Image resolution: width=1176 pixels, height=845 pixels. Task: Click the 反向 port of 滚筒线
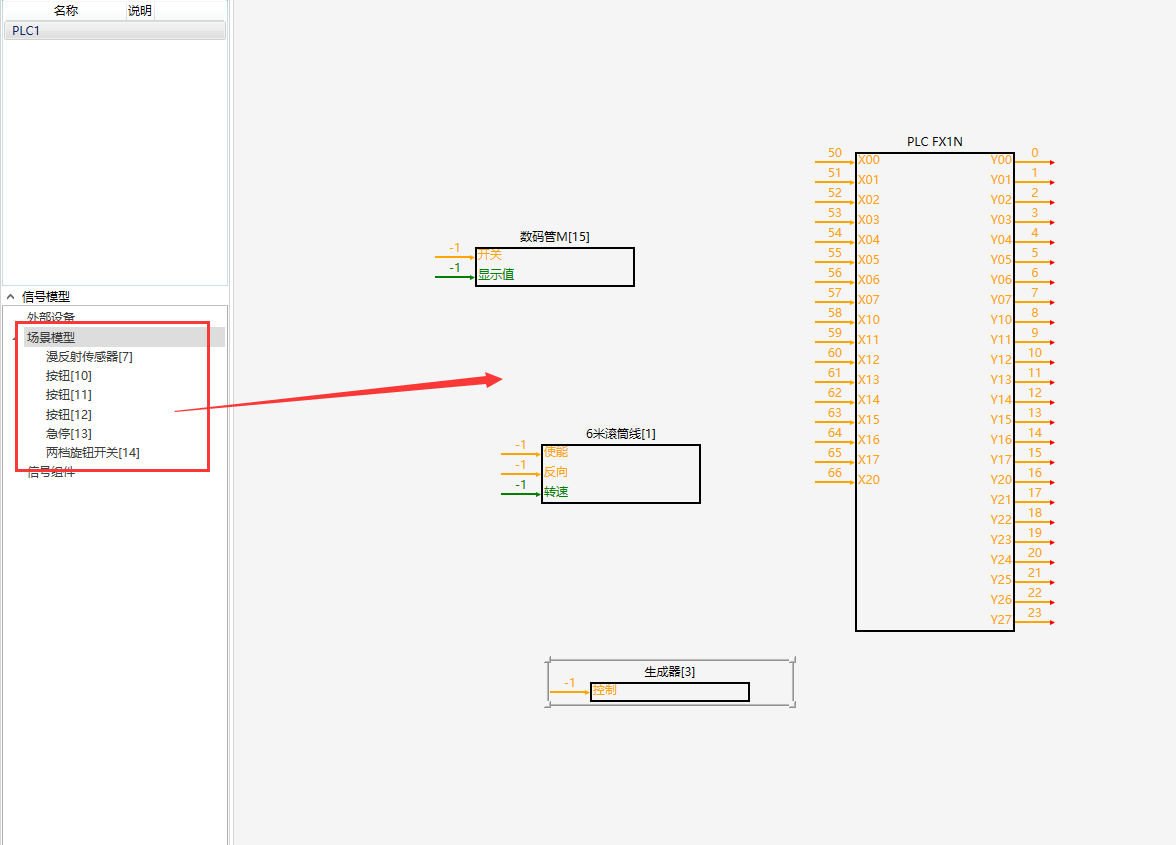click(x=556, y=472)
